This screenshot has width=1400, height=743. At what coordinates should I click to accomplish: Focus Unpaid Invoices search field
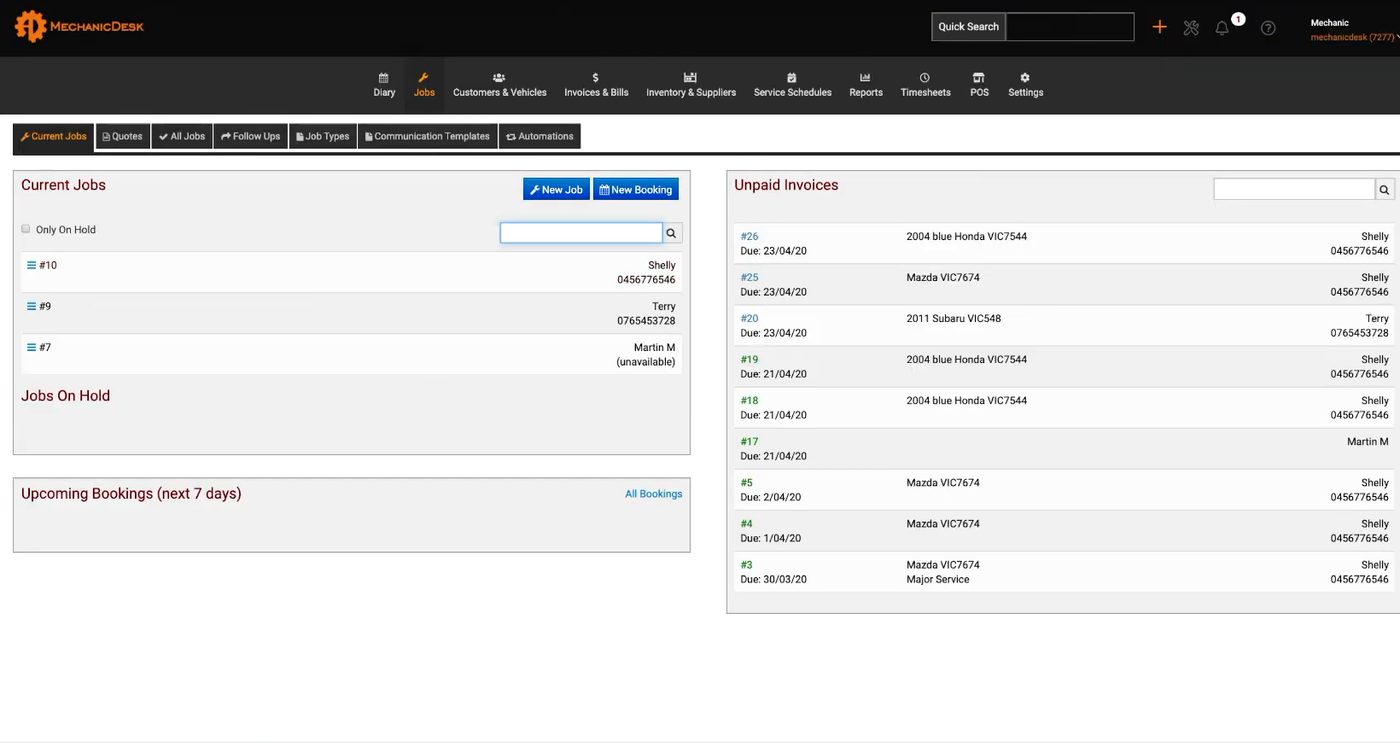click(x=1294, y=189)
